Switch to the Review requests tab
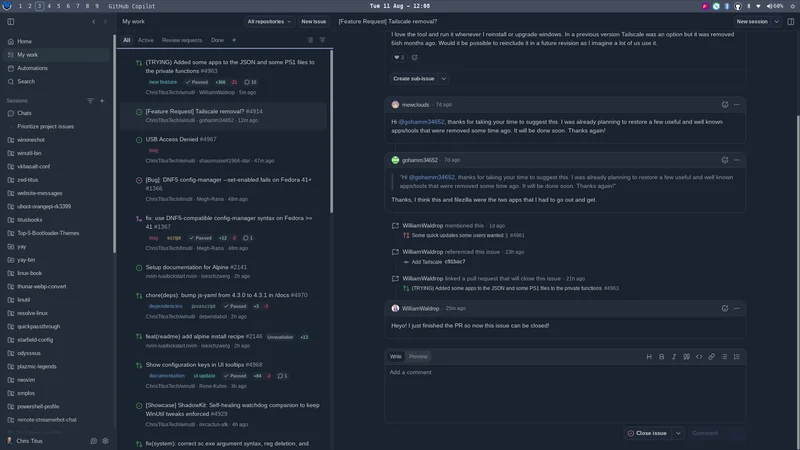The image size is (800, 450). tap(182, 40)
